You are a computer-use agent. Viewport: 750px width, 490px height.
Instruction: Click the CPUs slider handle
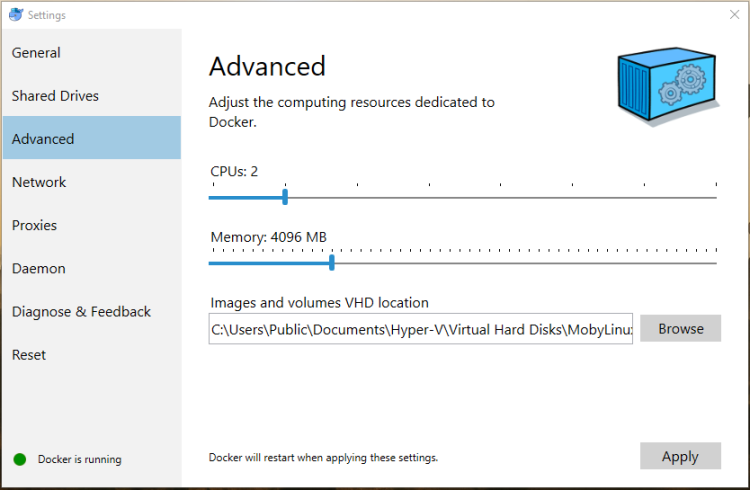point(285,197)
